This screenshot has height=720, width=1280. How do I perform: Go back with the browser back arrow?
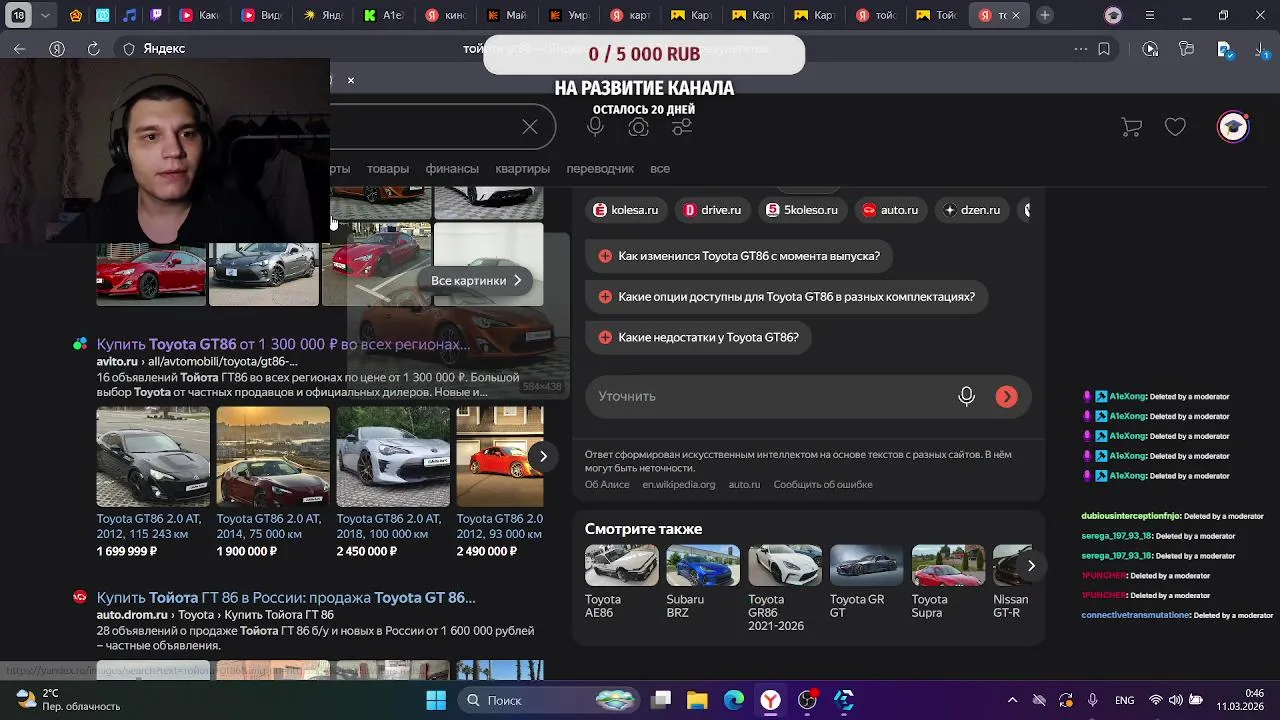pos(20,48)
